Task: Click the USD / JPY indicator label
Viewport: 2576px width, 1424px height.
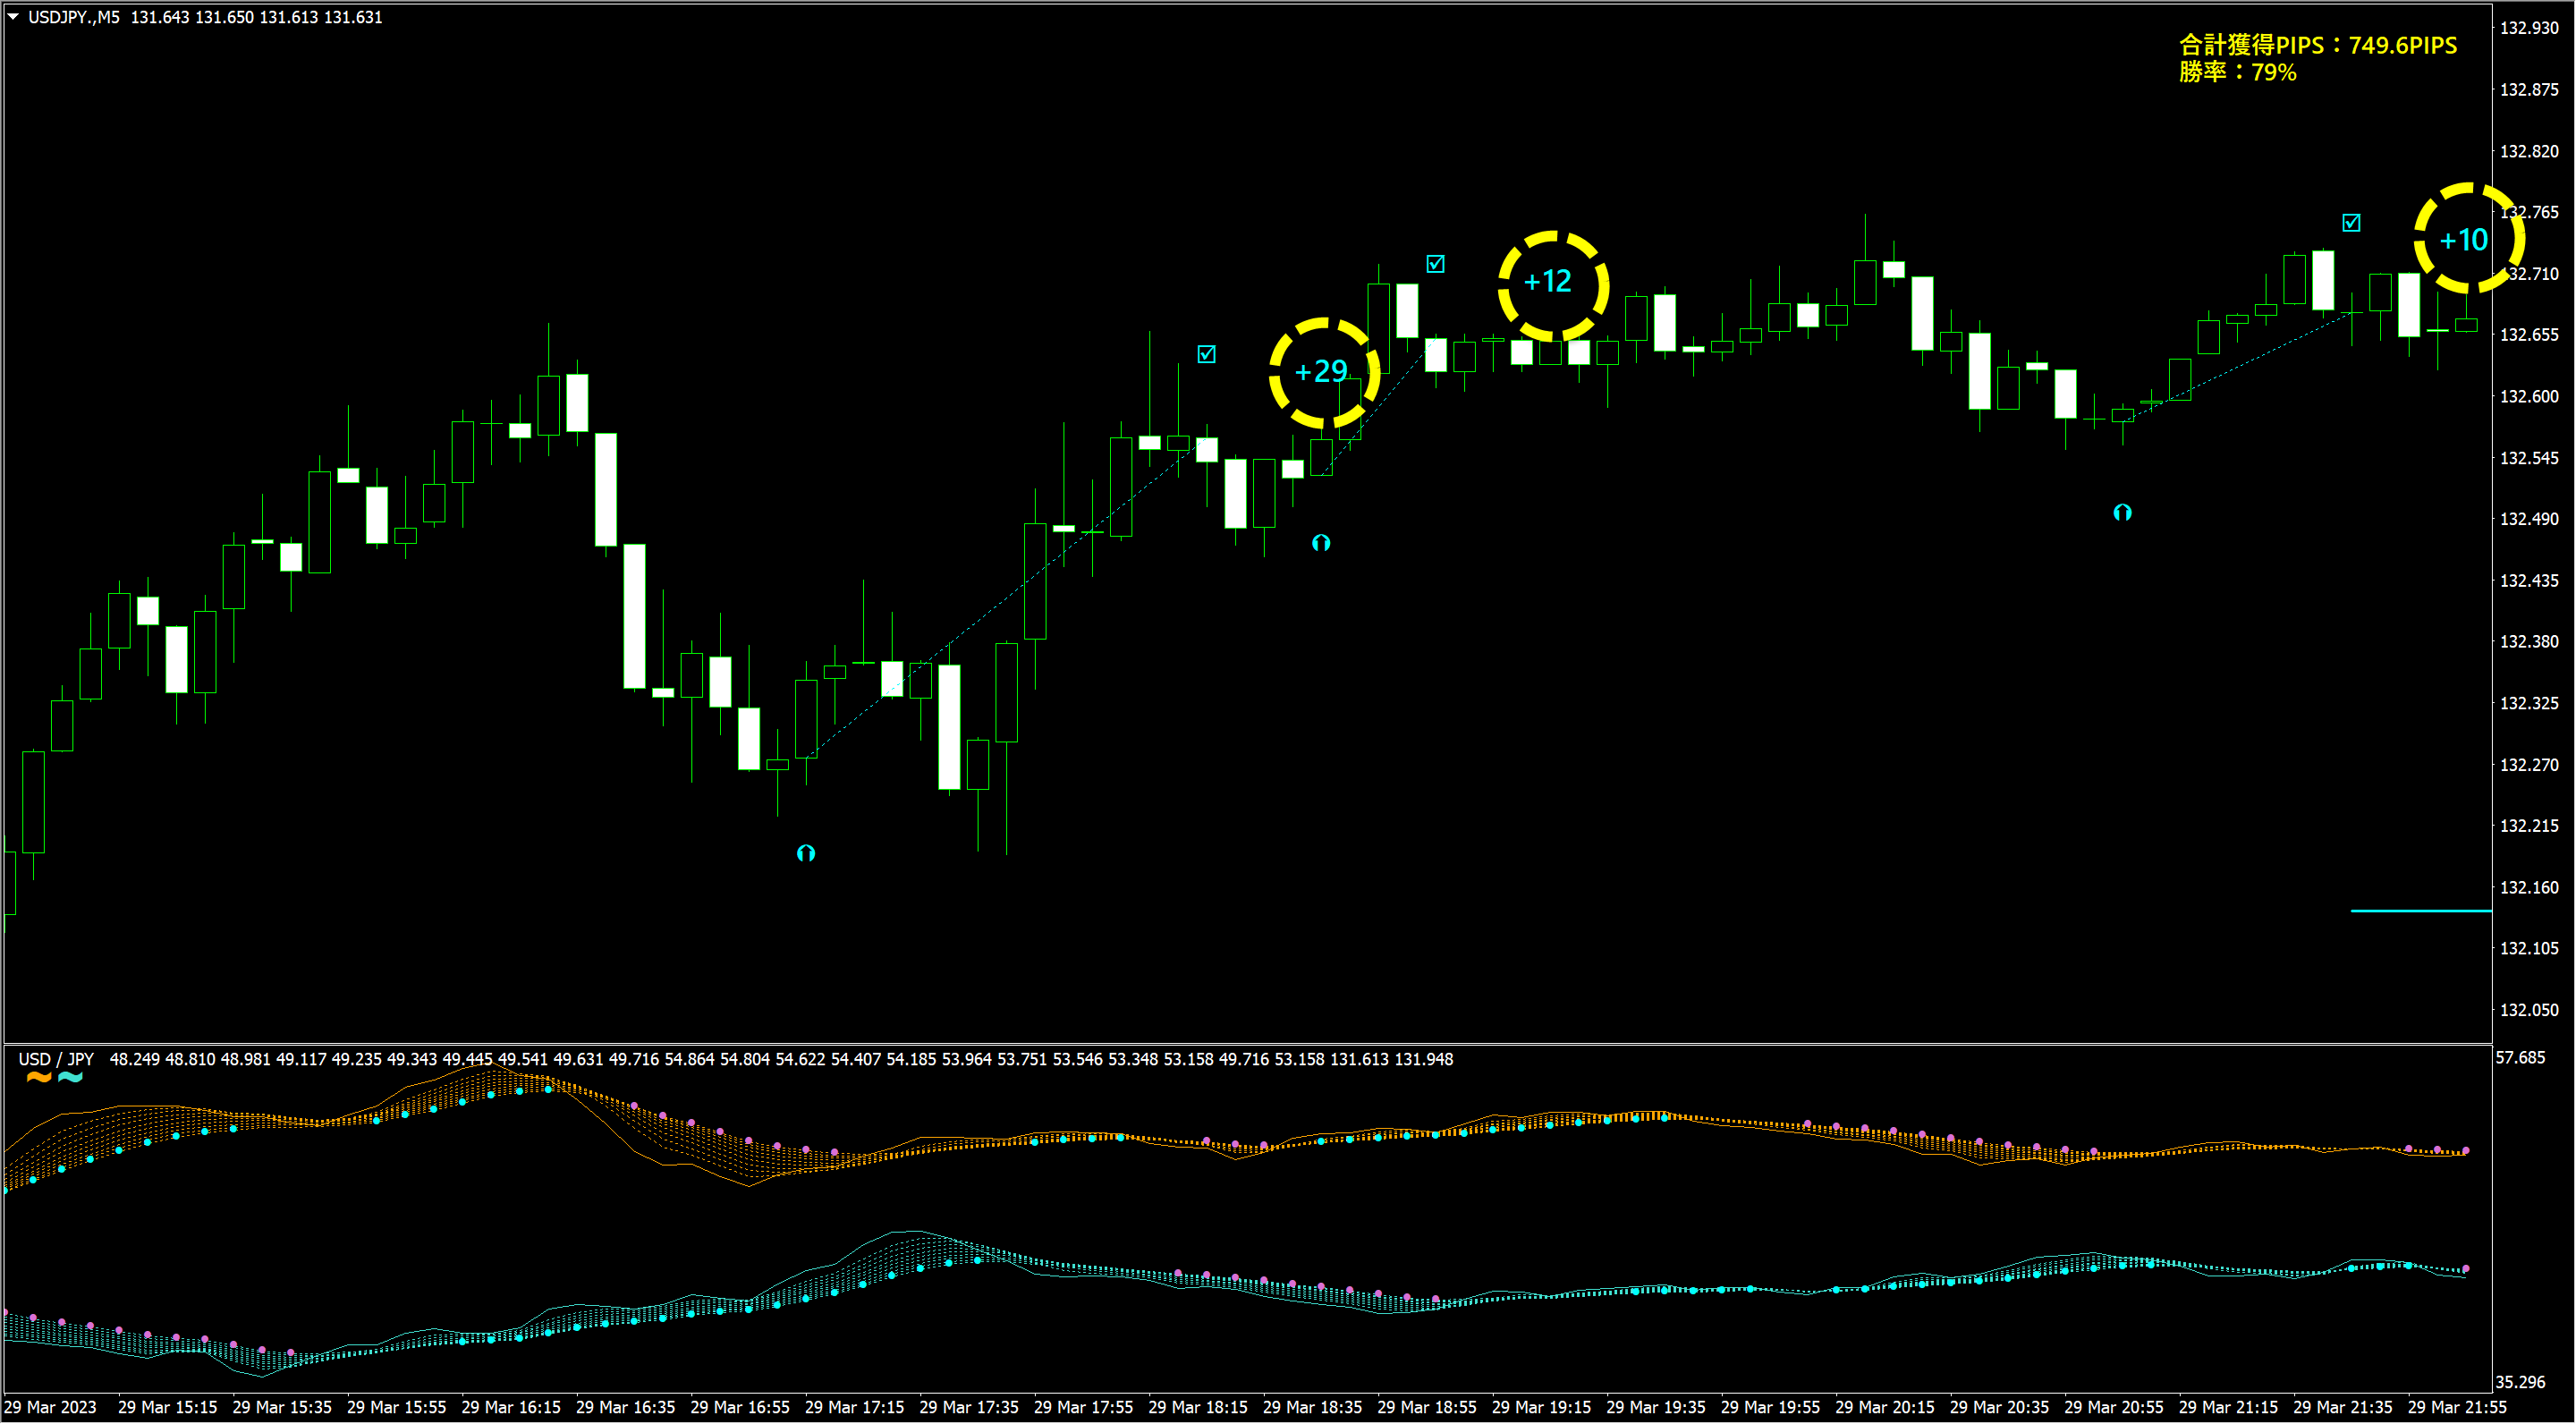Action: [x=56, y=1059]
